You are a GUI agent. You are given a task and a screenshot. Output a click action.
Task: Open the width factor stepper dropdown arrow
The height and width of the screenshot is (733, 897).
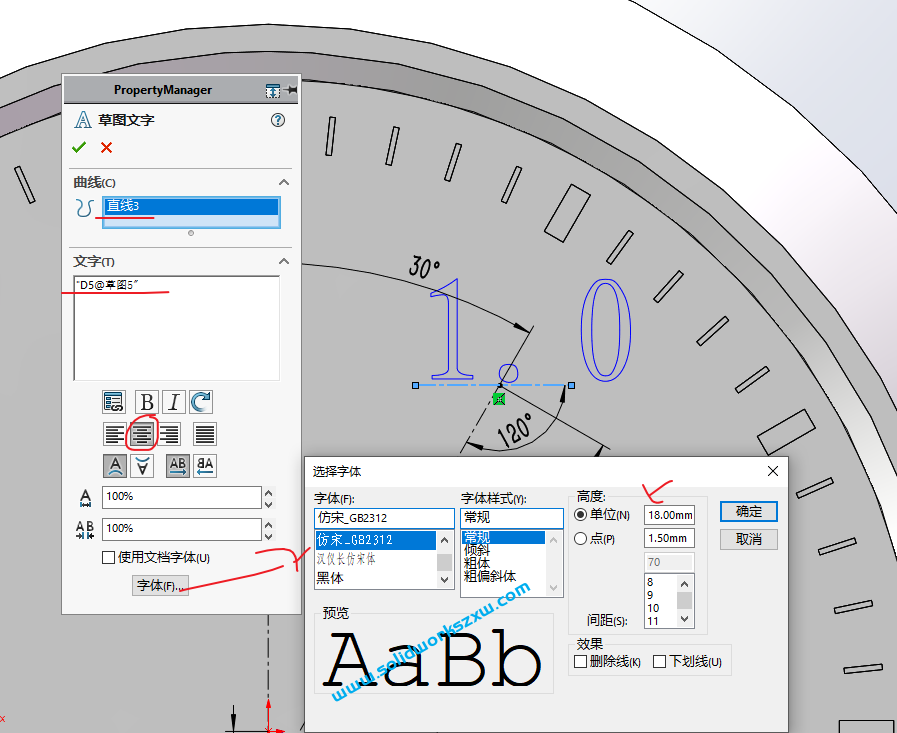pyautogui.click(x=270, y=497)
